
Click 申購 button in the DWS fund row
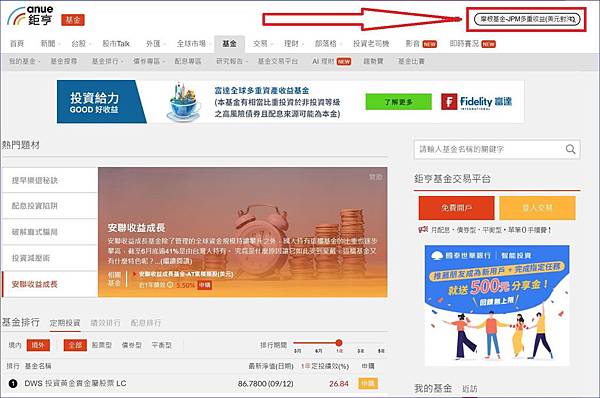368,383
